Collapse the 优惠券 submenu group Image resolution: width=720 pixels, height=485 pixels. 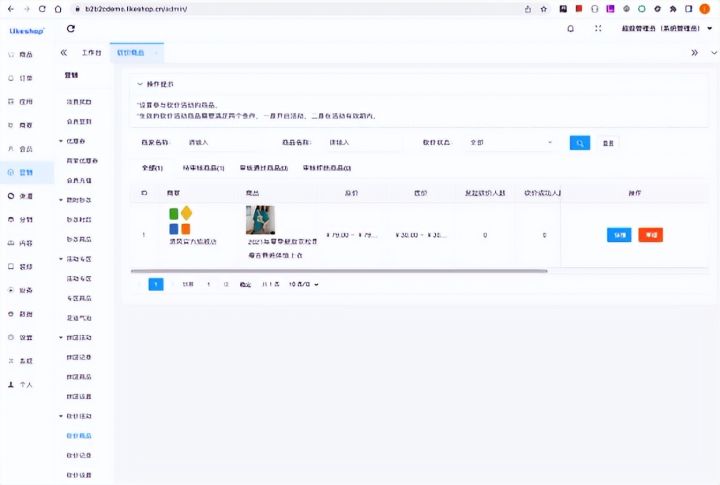point(61,141)
